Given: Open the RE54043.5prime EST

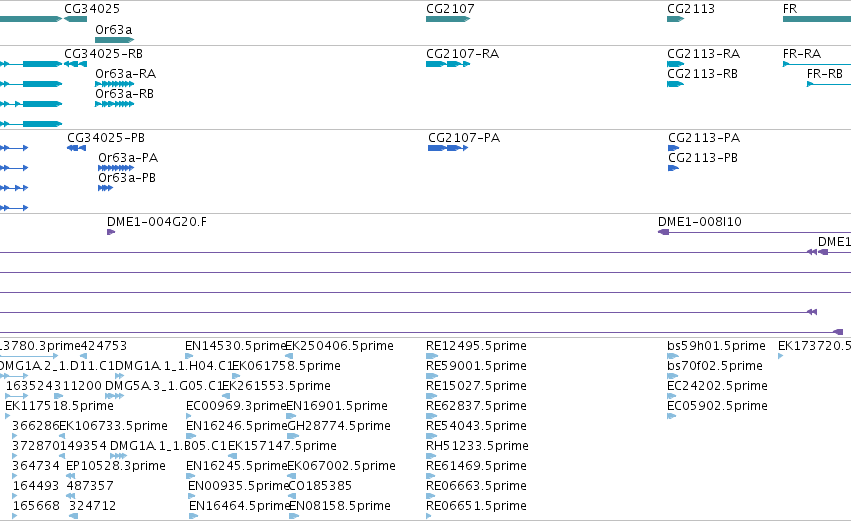Looking at the screenshot, I should pos(476,426).
